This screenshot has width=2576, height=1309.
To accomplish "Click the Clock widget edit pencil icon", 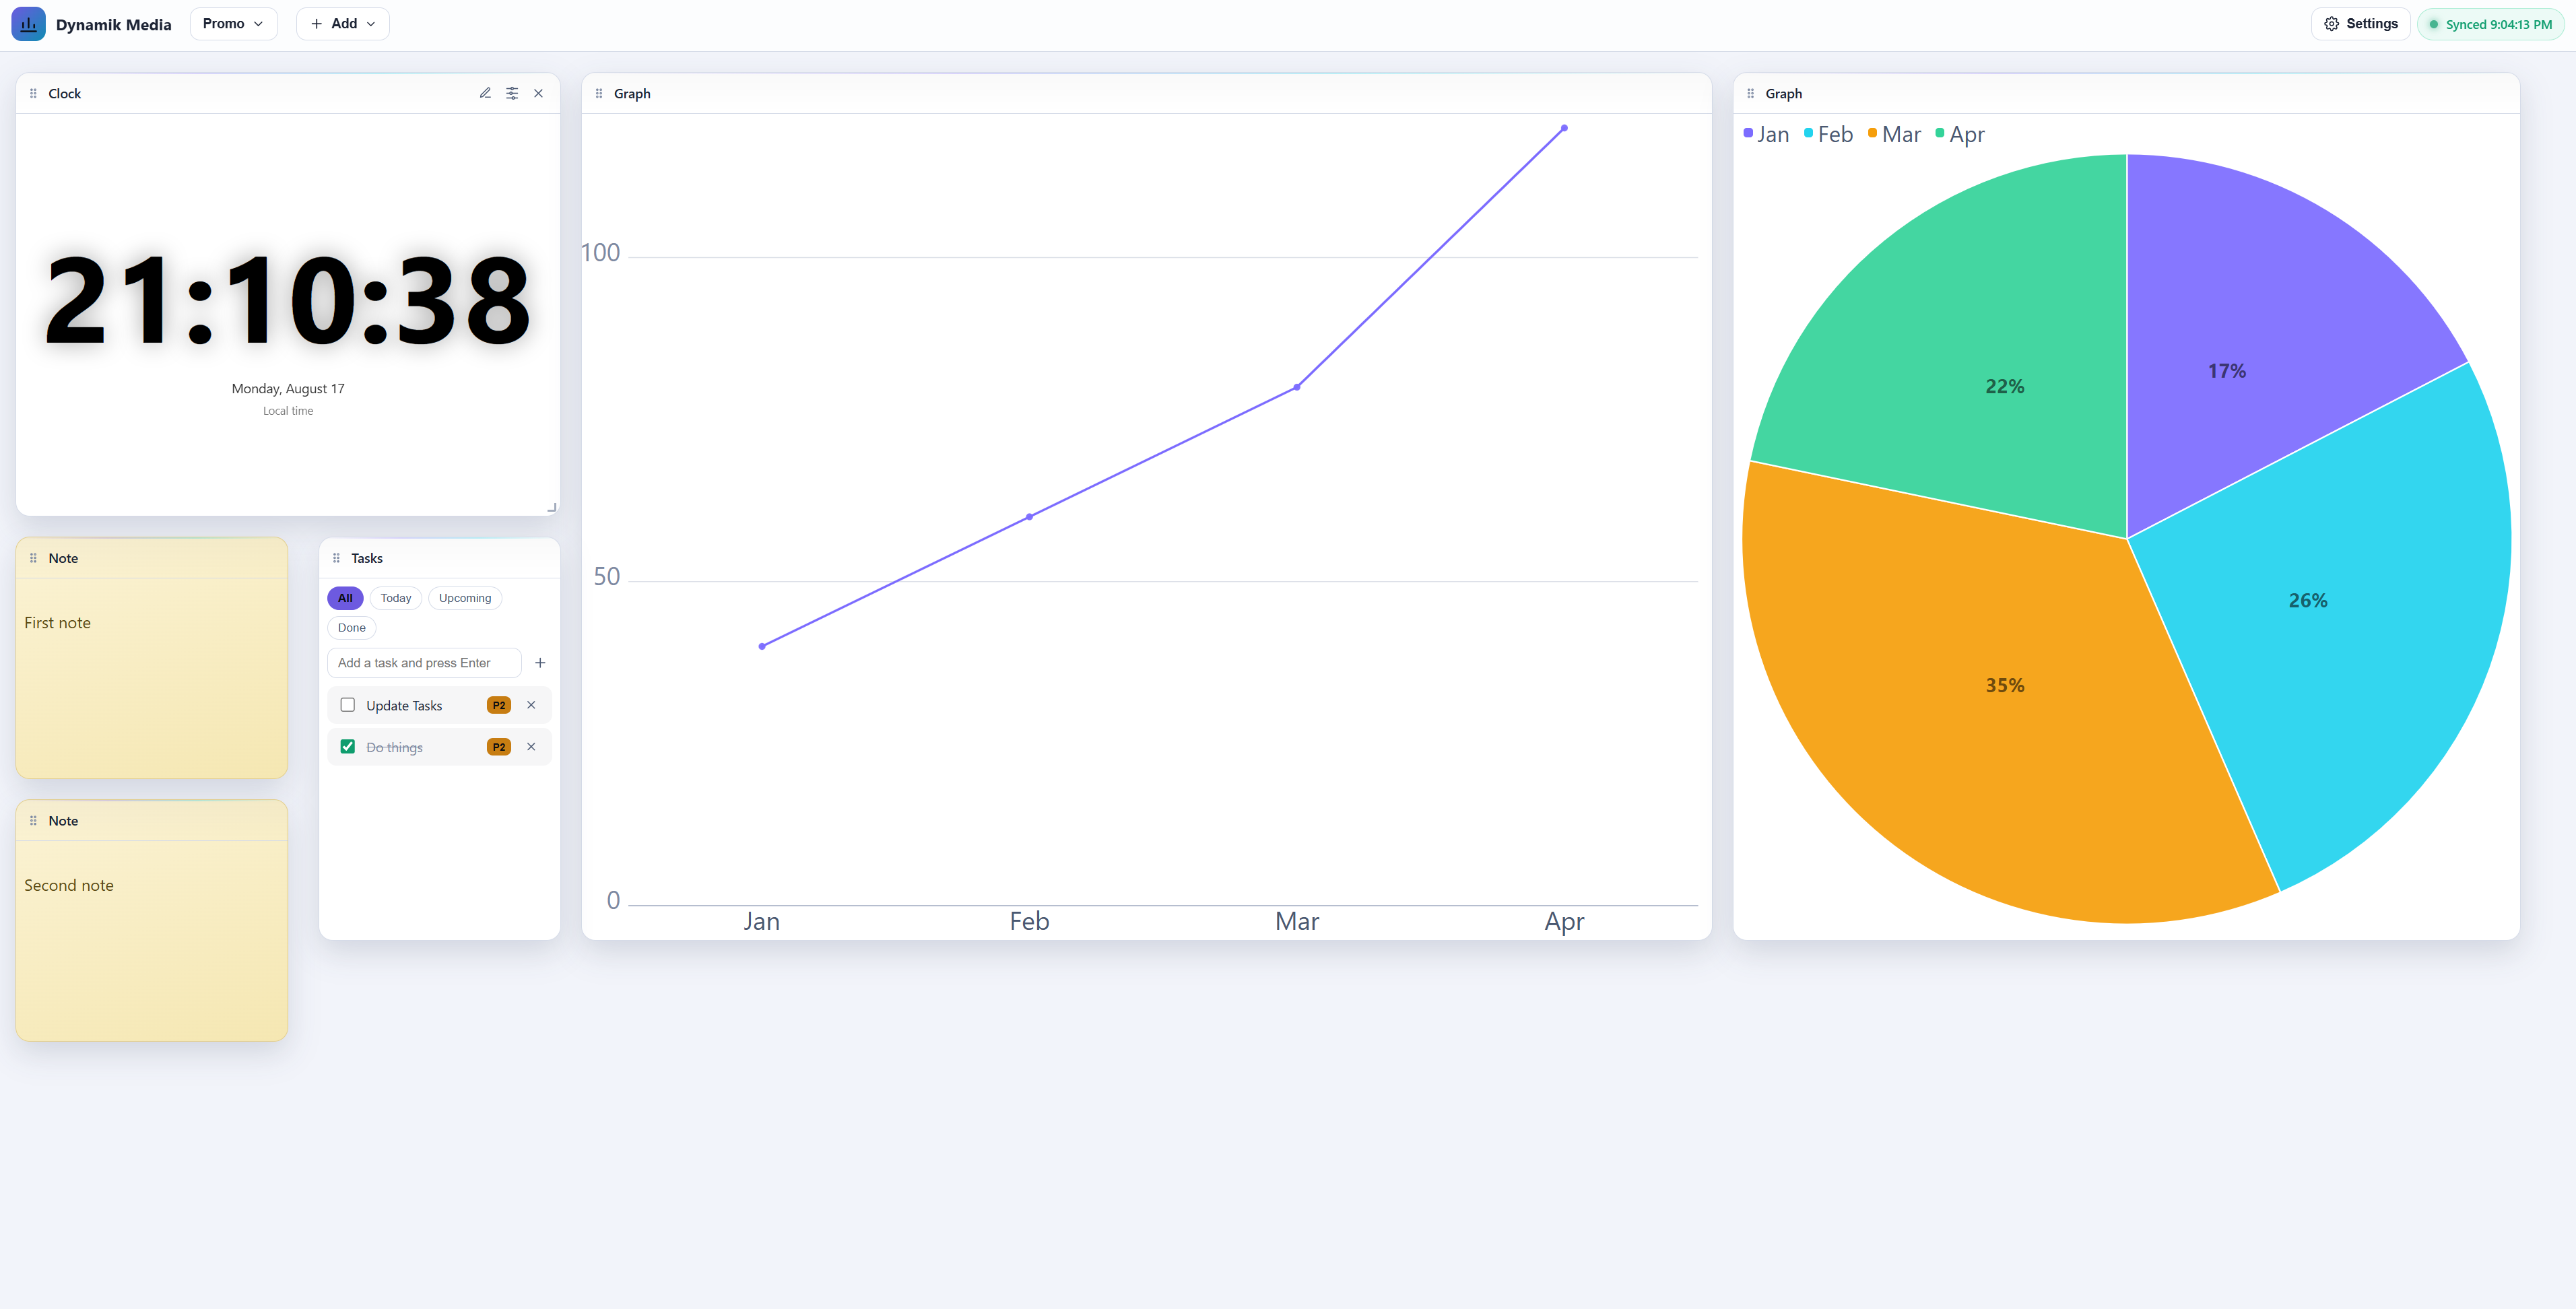I will point(485,93).
